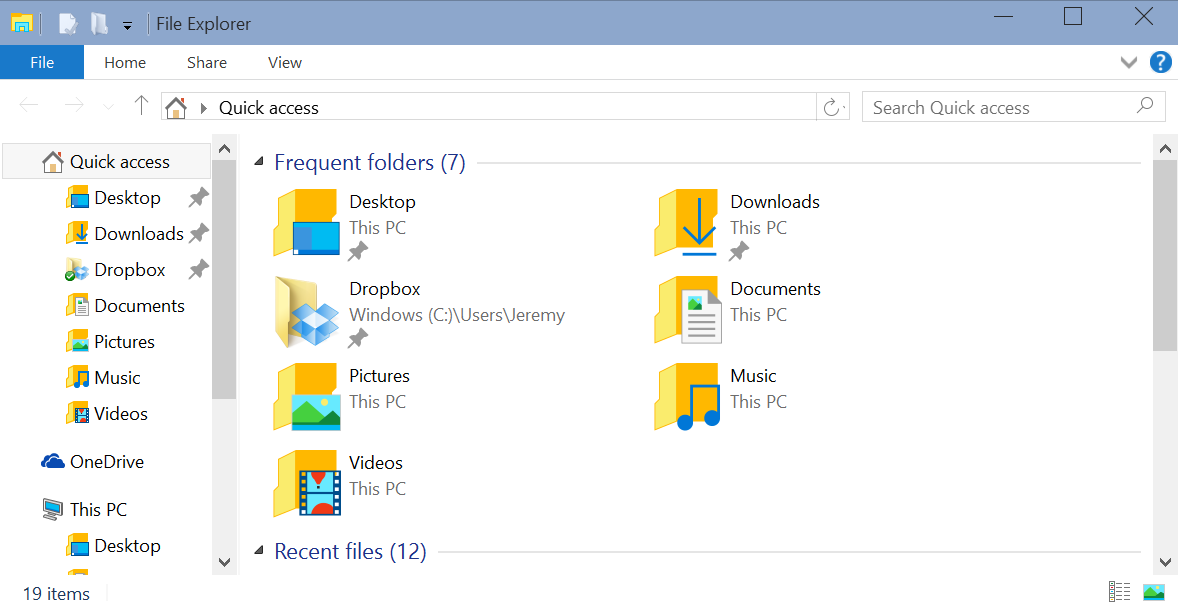Select the Downloads folder icon in Frequent folders
This screenshot has height=610, width=1178.
687,223
